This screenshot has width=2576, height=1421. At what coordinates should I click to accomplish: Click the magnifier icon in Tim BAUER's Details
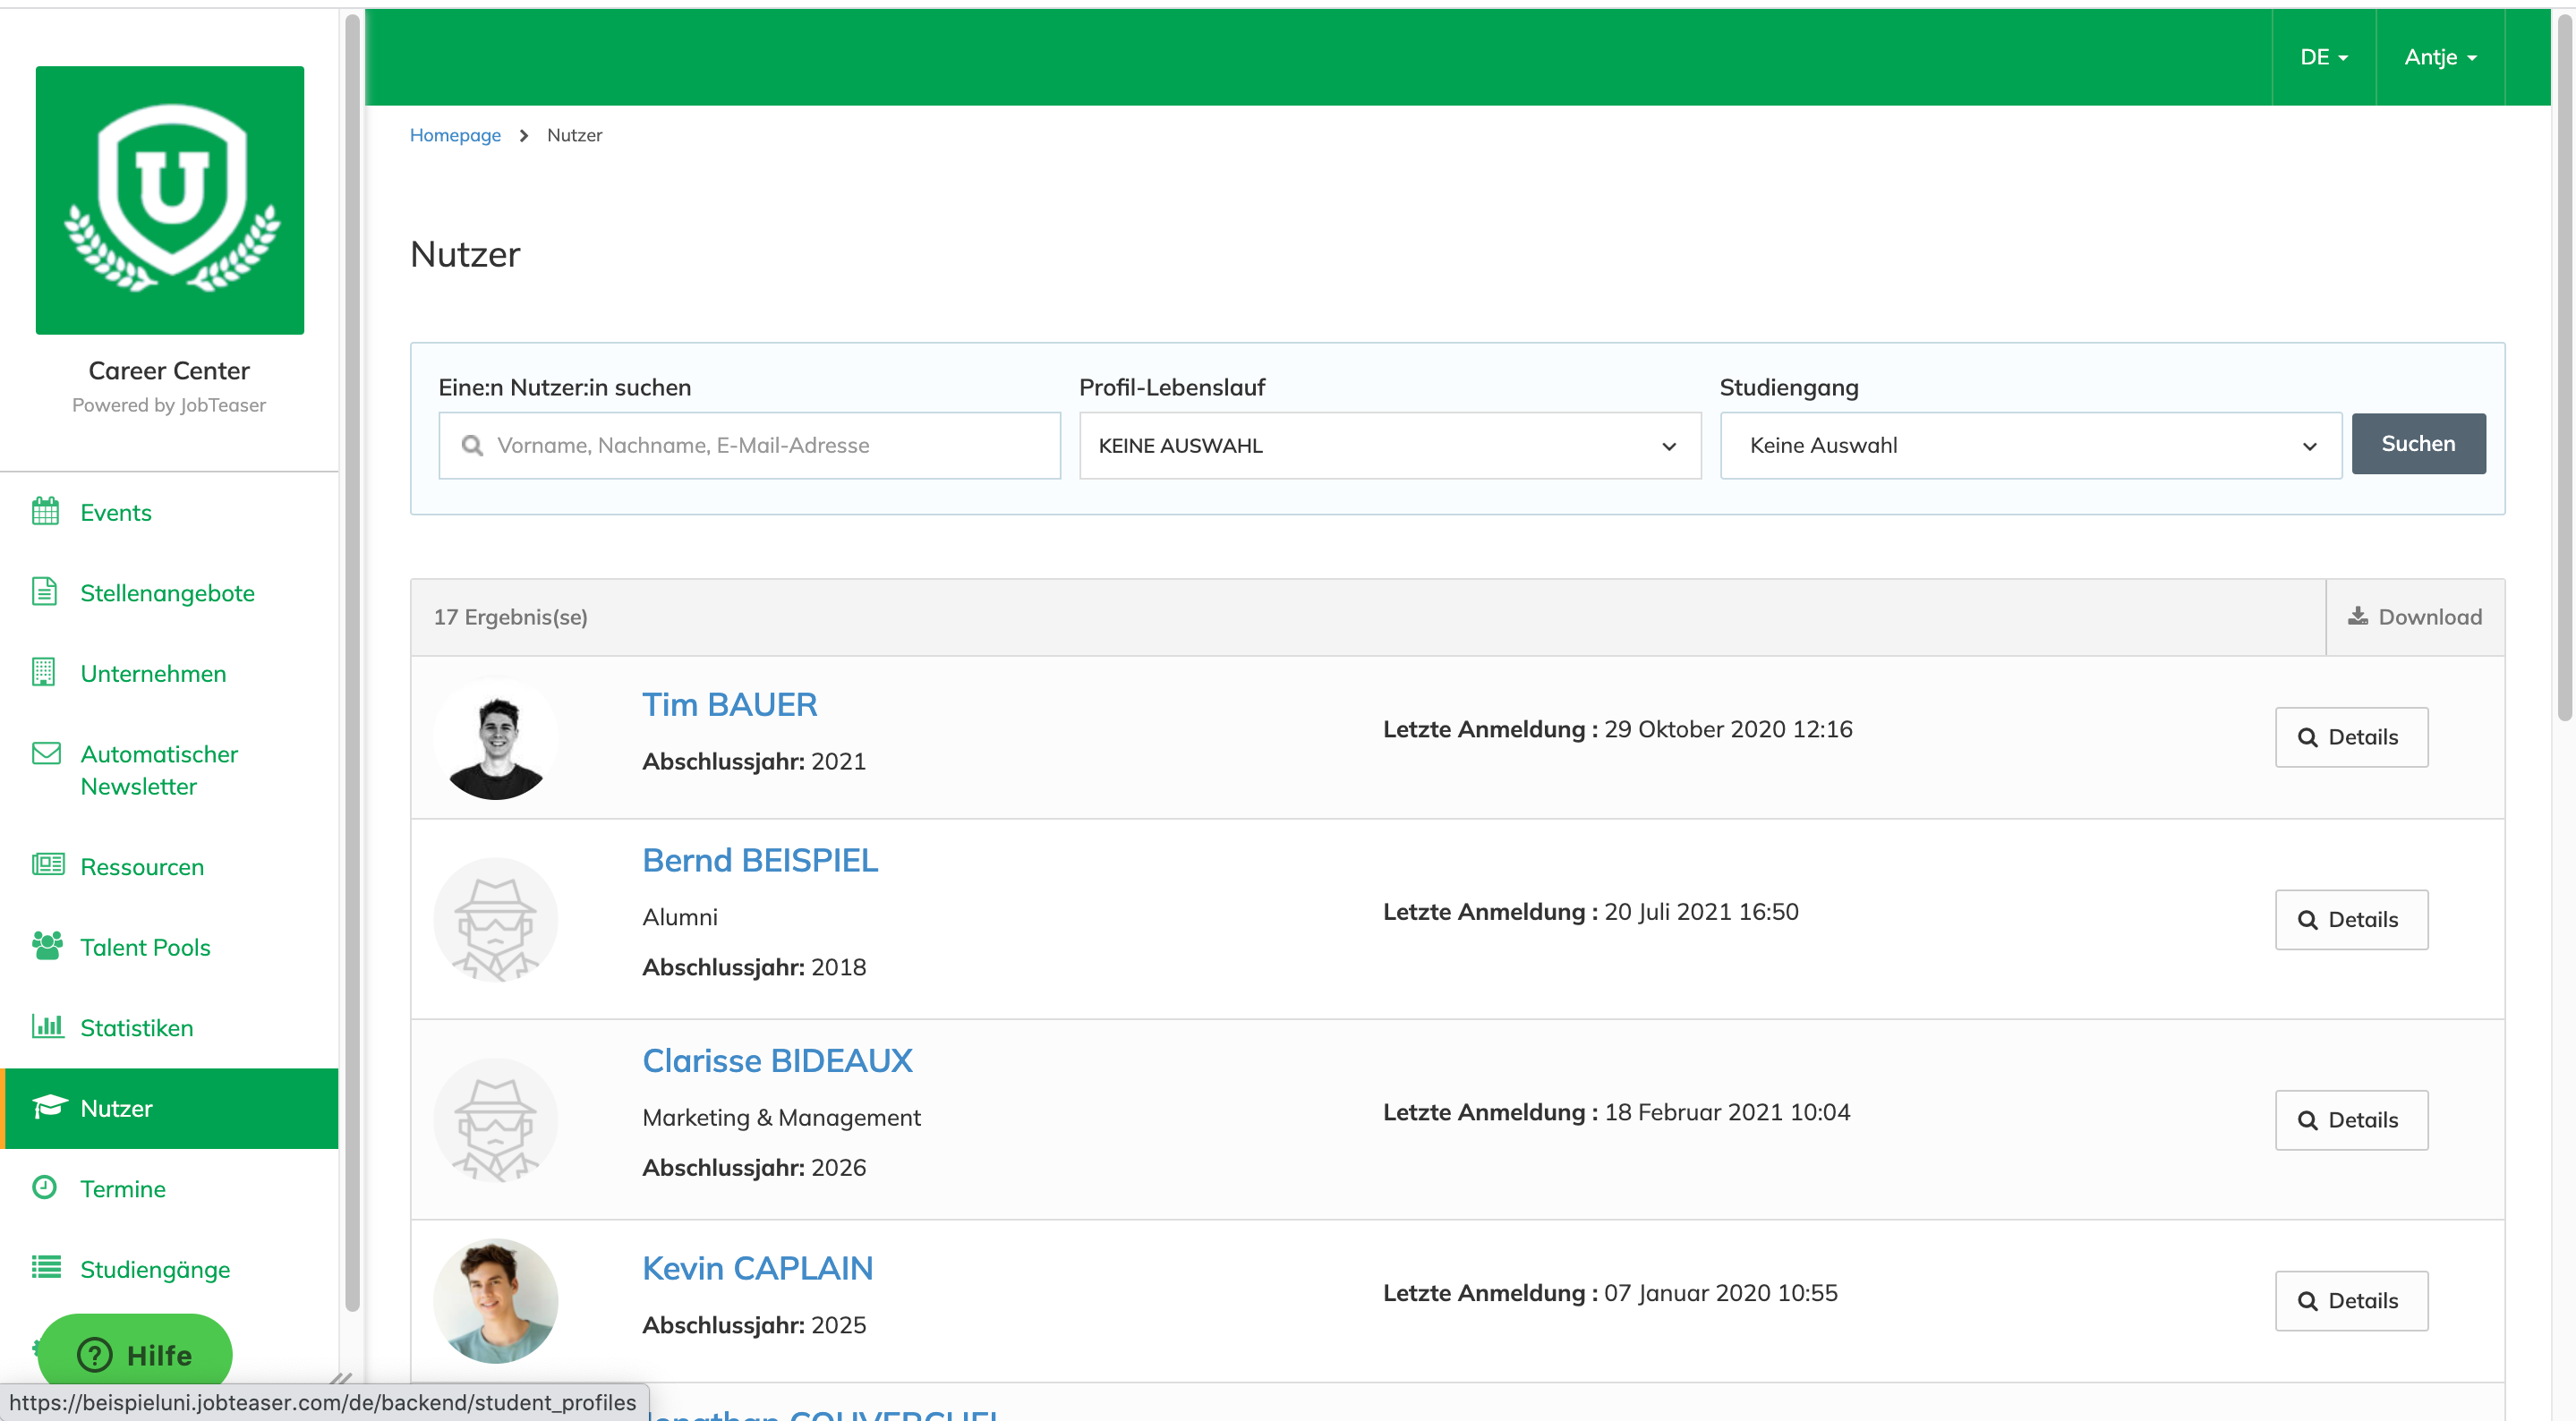coord(2308,738)
